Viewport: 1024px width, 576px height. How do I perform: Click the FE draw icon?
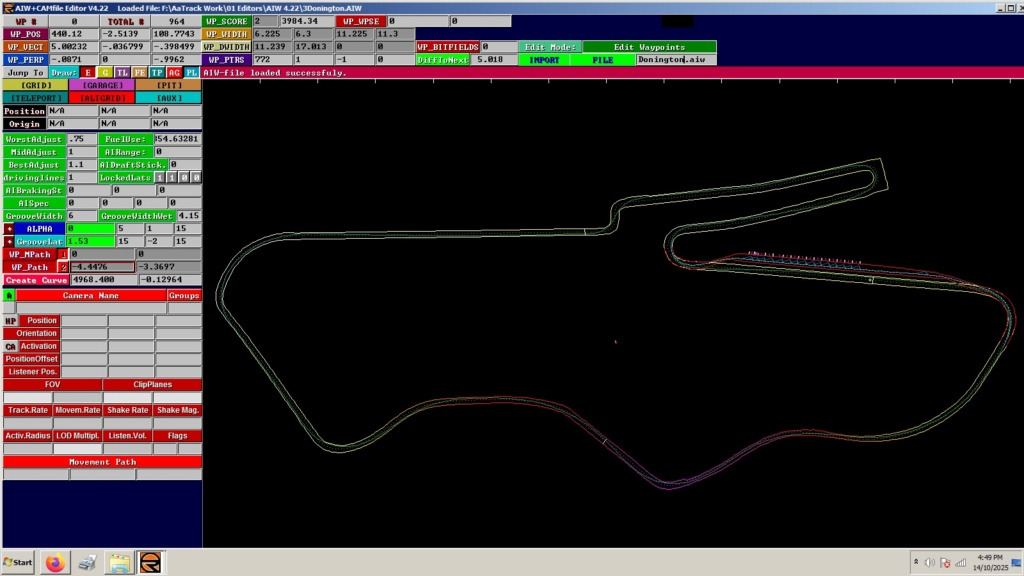(140, 73)
